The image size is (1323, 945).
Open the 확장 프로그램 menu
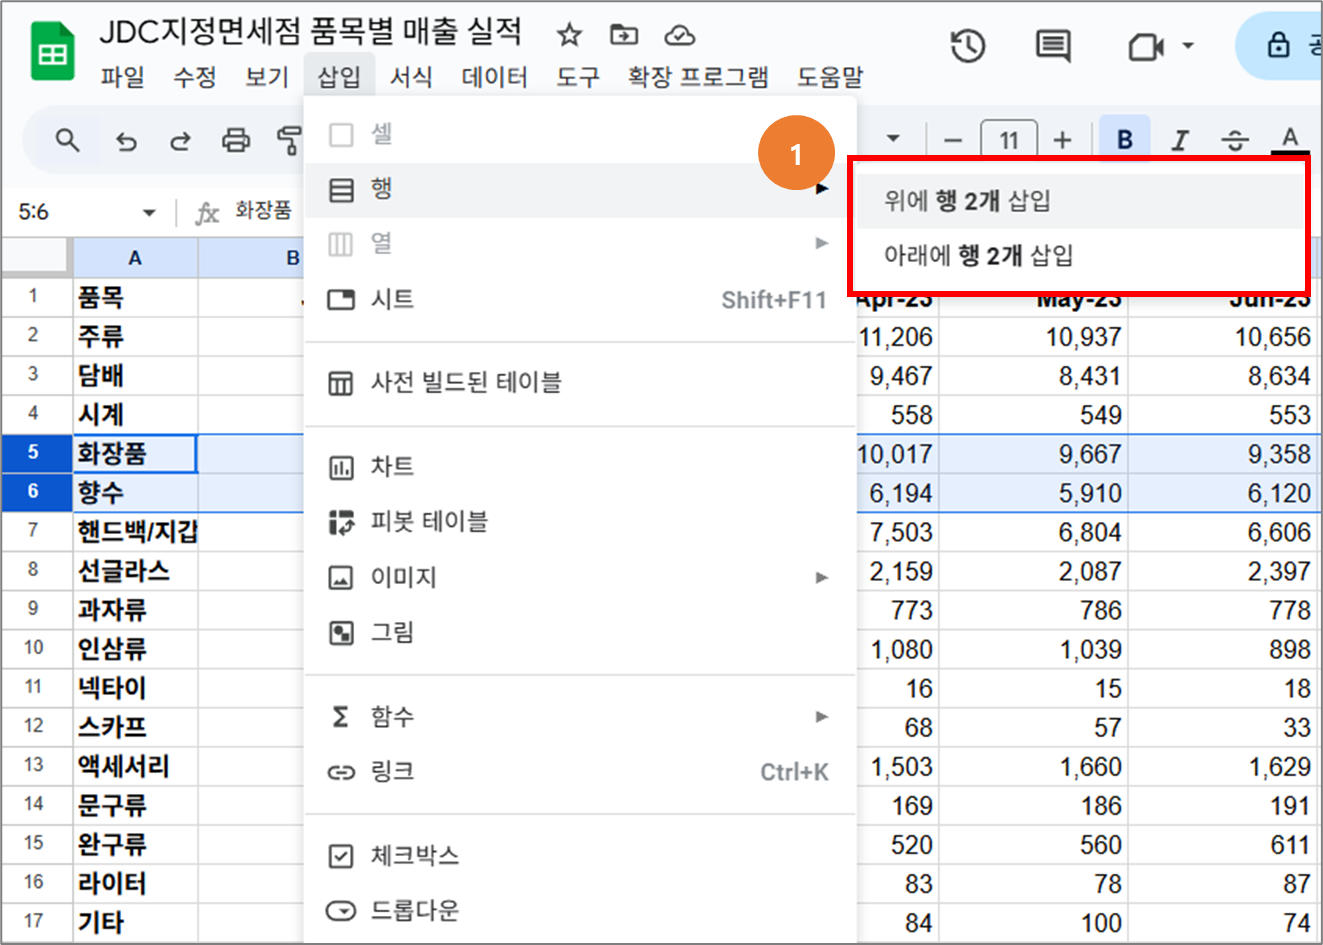(698, 77)
